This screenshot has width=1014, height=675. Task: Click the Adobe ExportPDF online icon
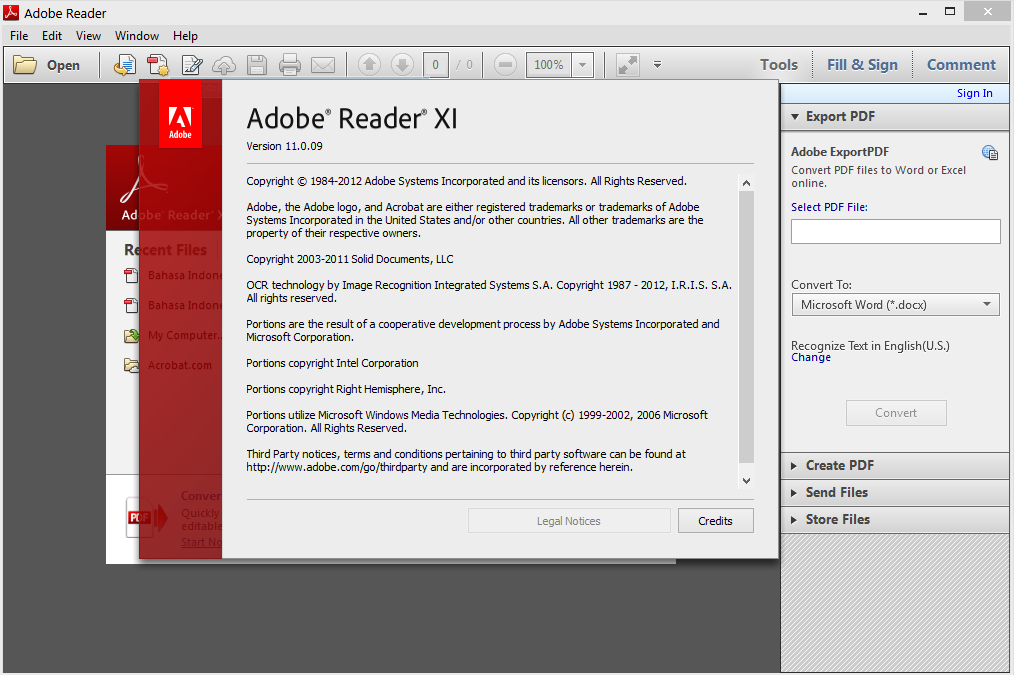coord(989,153)
